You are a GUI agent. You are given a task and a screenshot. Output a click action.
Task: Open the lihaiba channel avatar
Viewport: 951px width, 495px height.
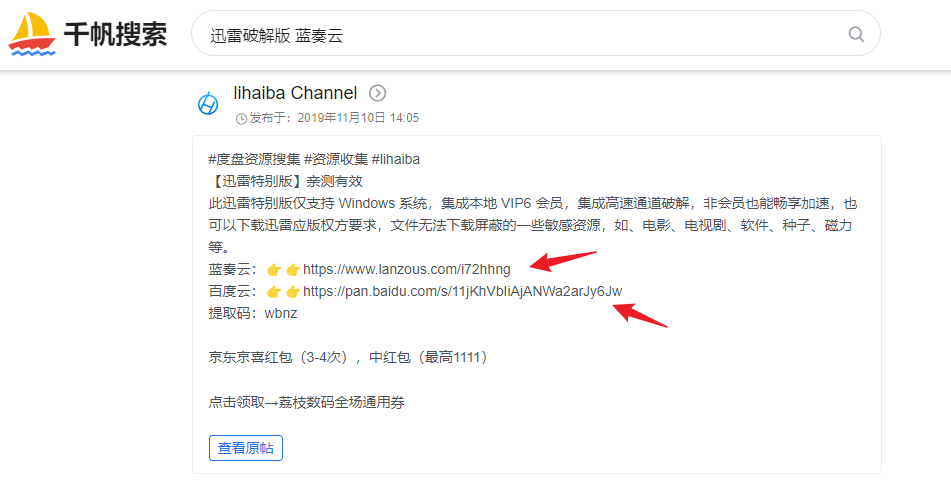pos(208,103)
